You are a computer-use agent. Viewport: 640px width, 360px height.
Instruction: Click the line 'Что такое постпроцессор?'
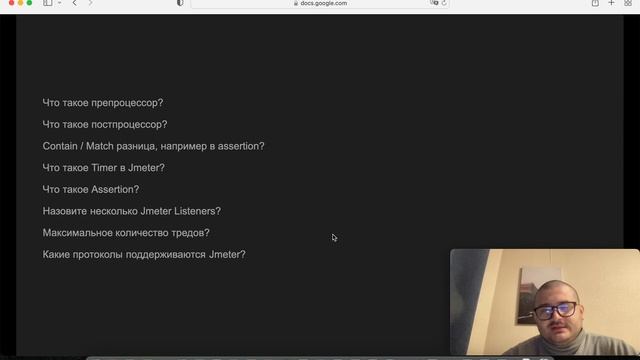tap(105, 124)
